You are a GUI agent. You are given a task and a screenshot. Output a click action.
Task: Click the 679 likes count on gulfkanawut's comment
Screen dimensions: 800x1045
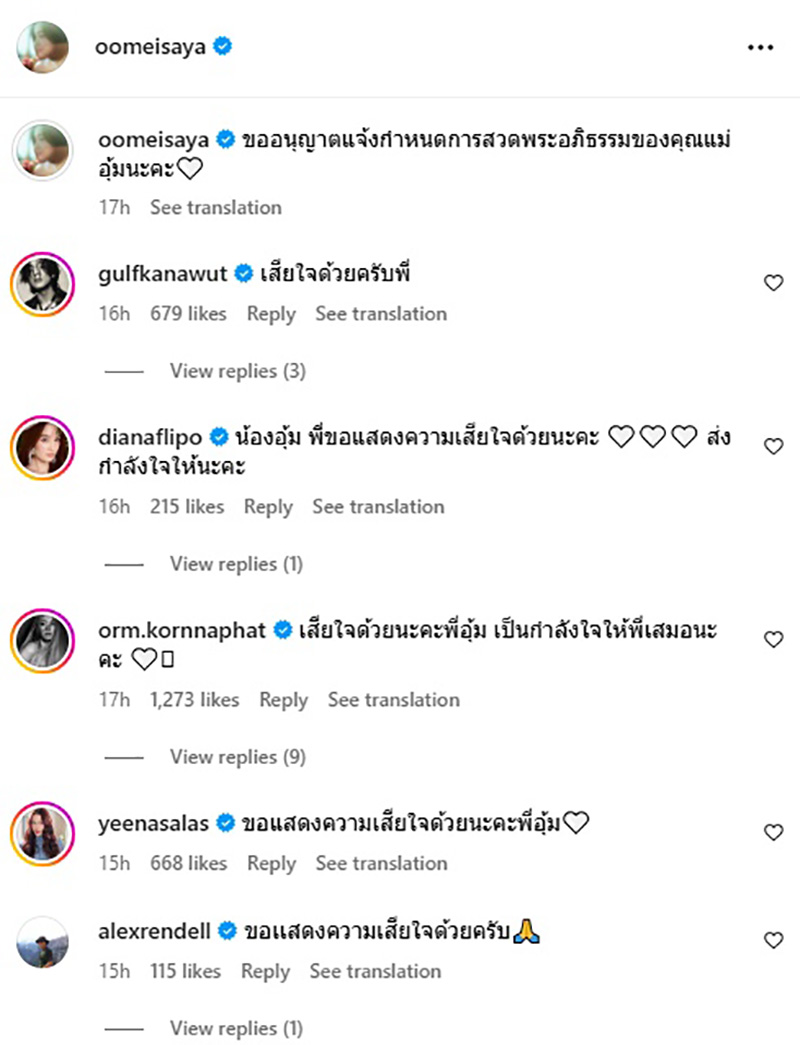click(190, 313)
